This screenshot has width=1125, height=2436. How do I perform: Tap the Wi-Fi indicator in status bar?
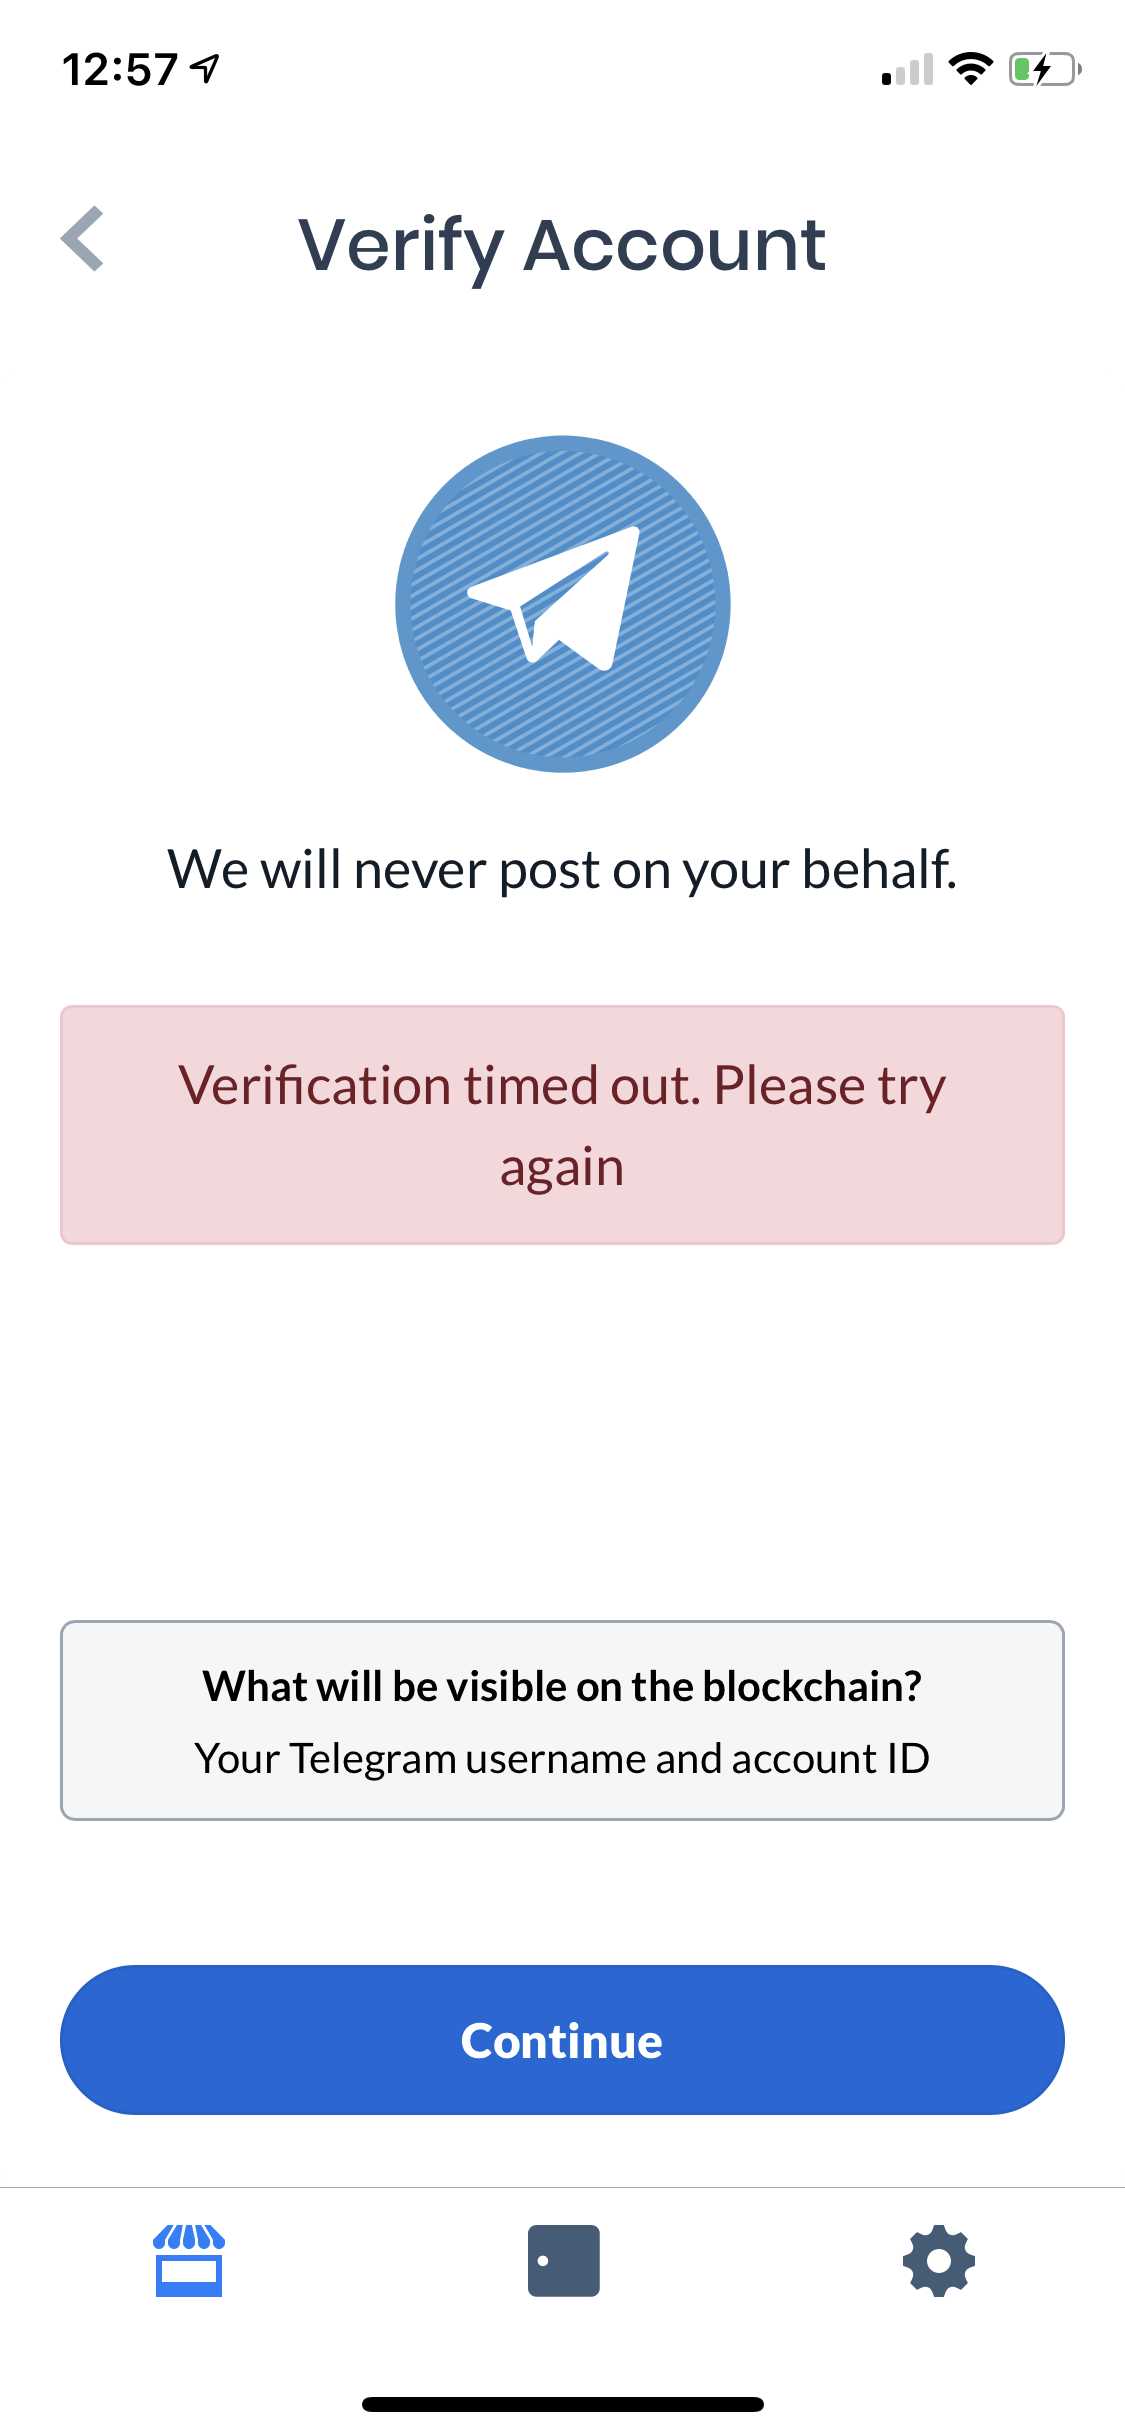pos(968,68)
